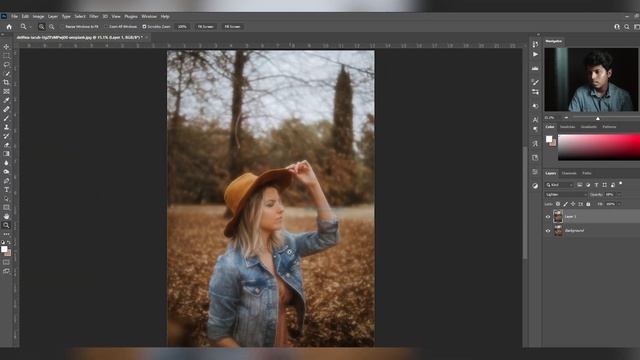640x360 pixels.
Task: Select the Blur tool
Action: (x=6, y=163)
